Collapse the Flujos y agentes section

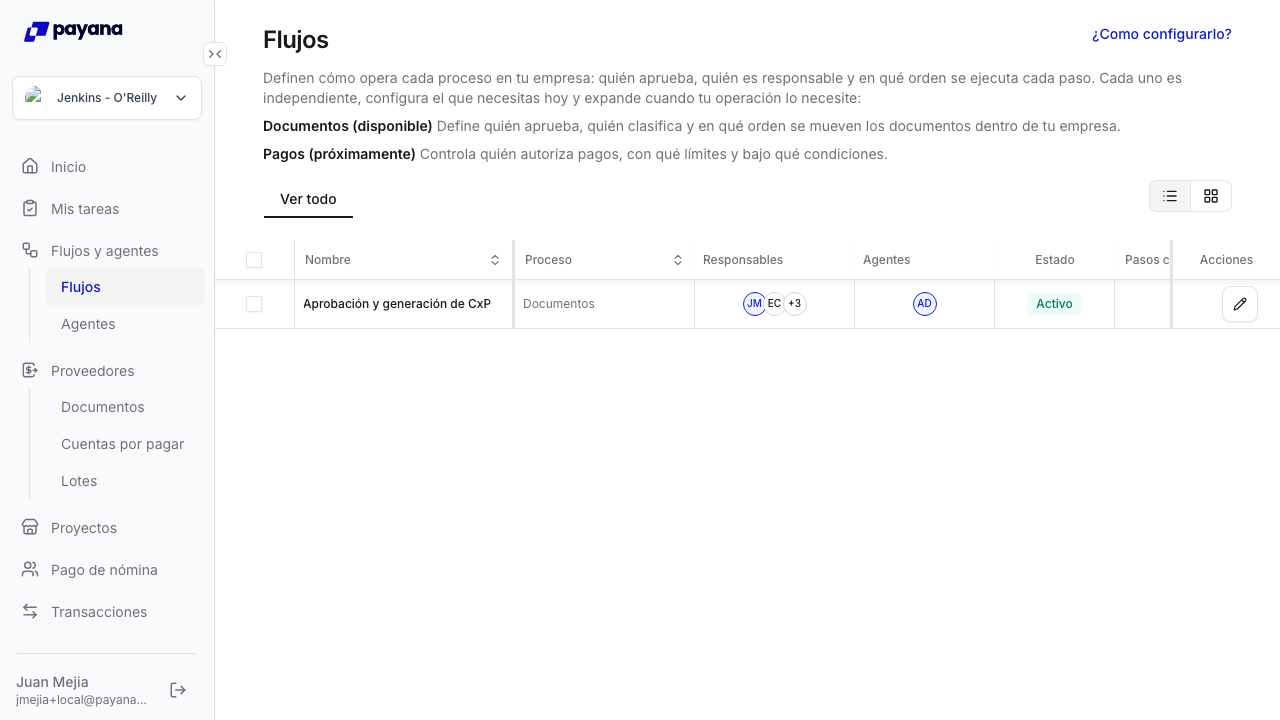pyautogui.click(x=107, y=251)
